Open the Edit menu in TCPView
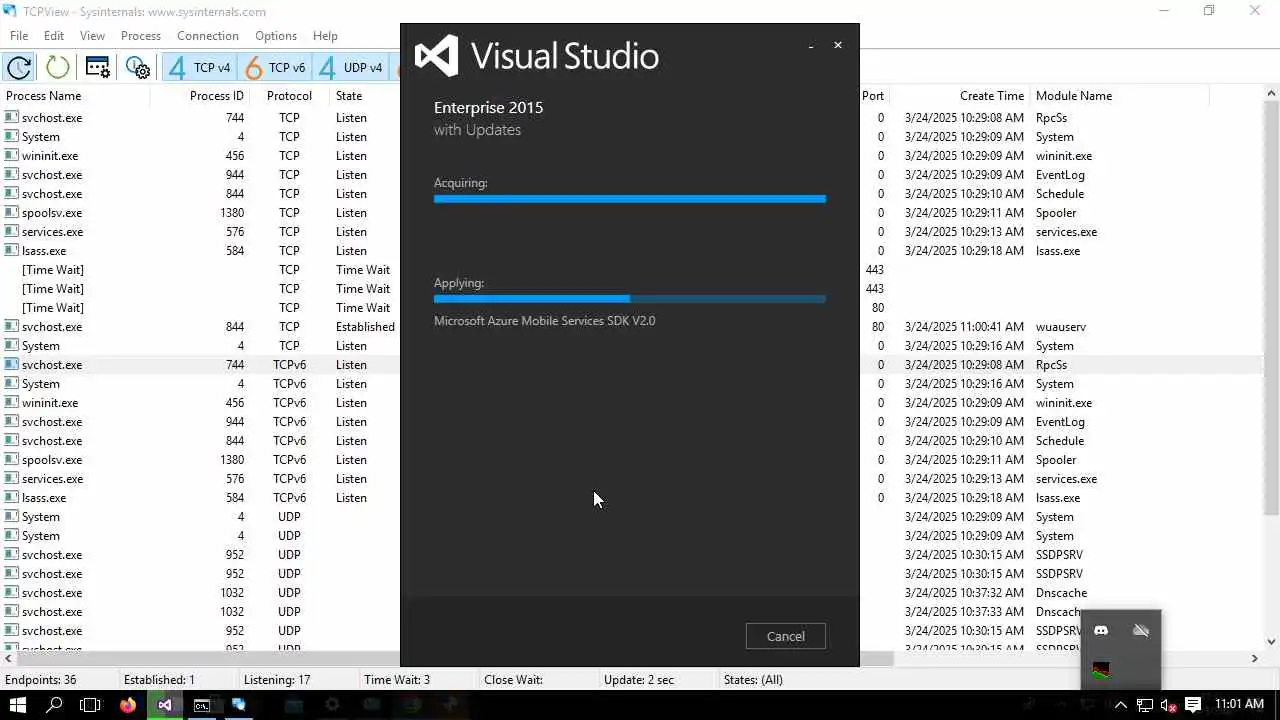This screenshot has width=1280, height=720. tap(54, 35)
